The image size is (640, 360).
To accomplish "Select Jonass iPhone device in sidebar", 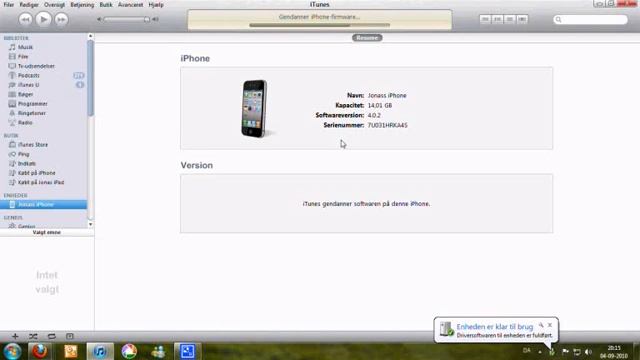I will click(x=43, y=204).
